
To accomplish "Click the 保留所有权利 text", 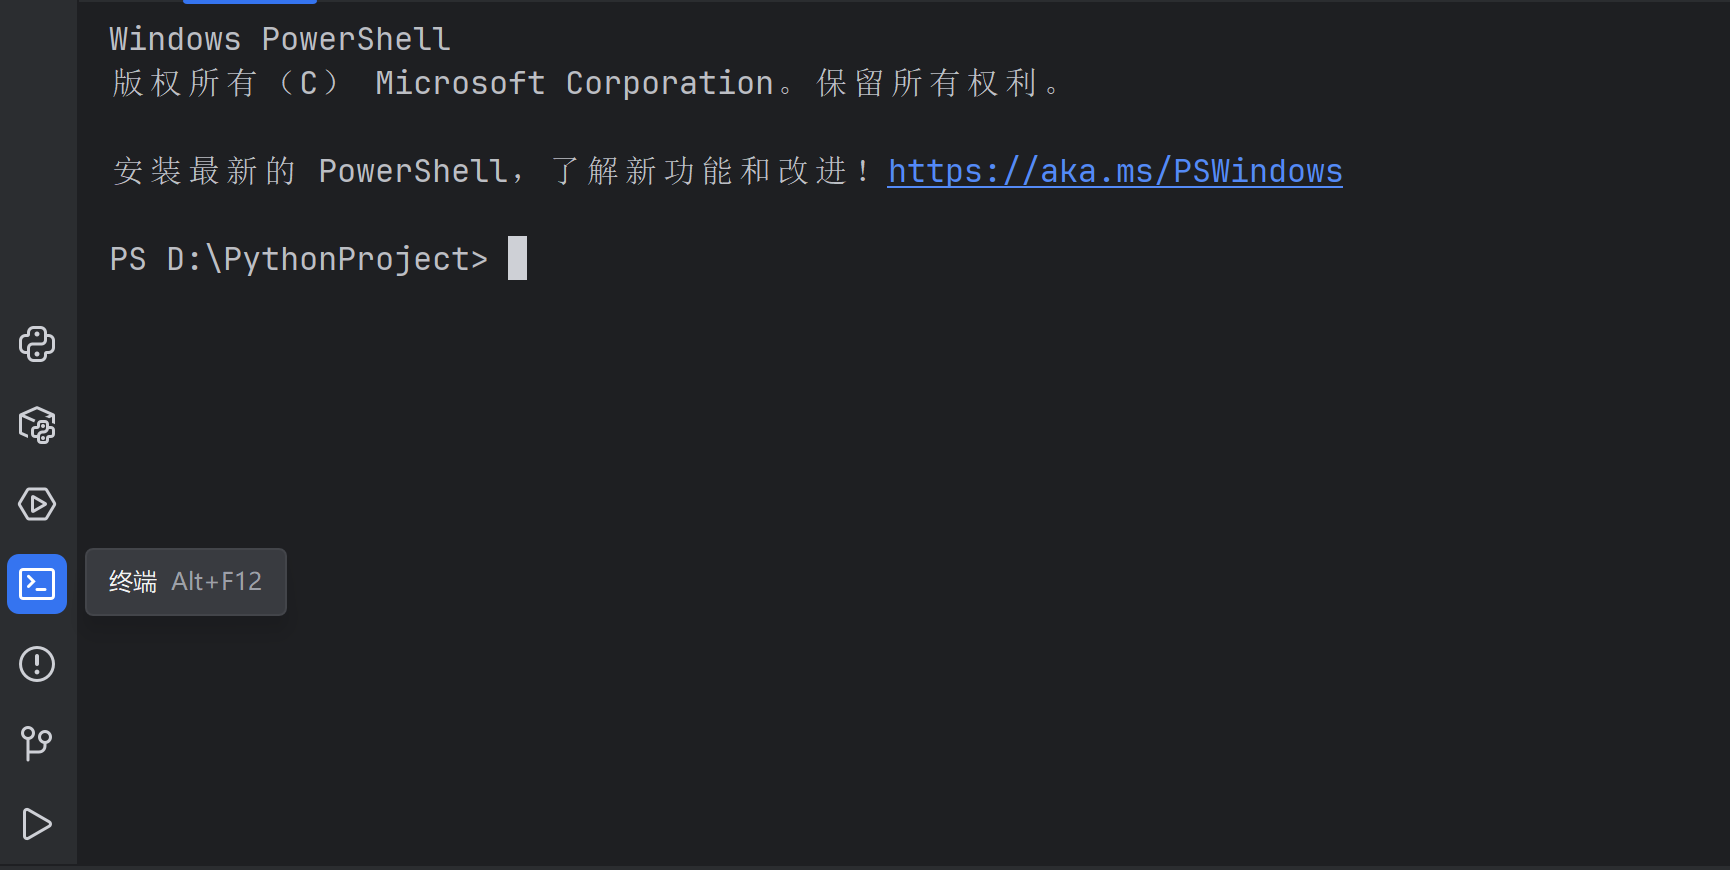I will click(928, 83).
